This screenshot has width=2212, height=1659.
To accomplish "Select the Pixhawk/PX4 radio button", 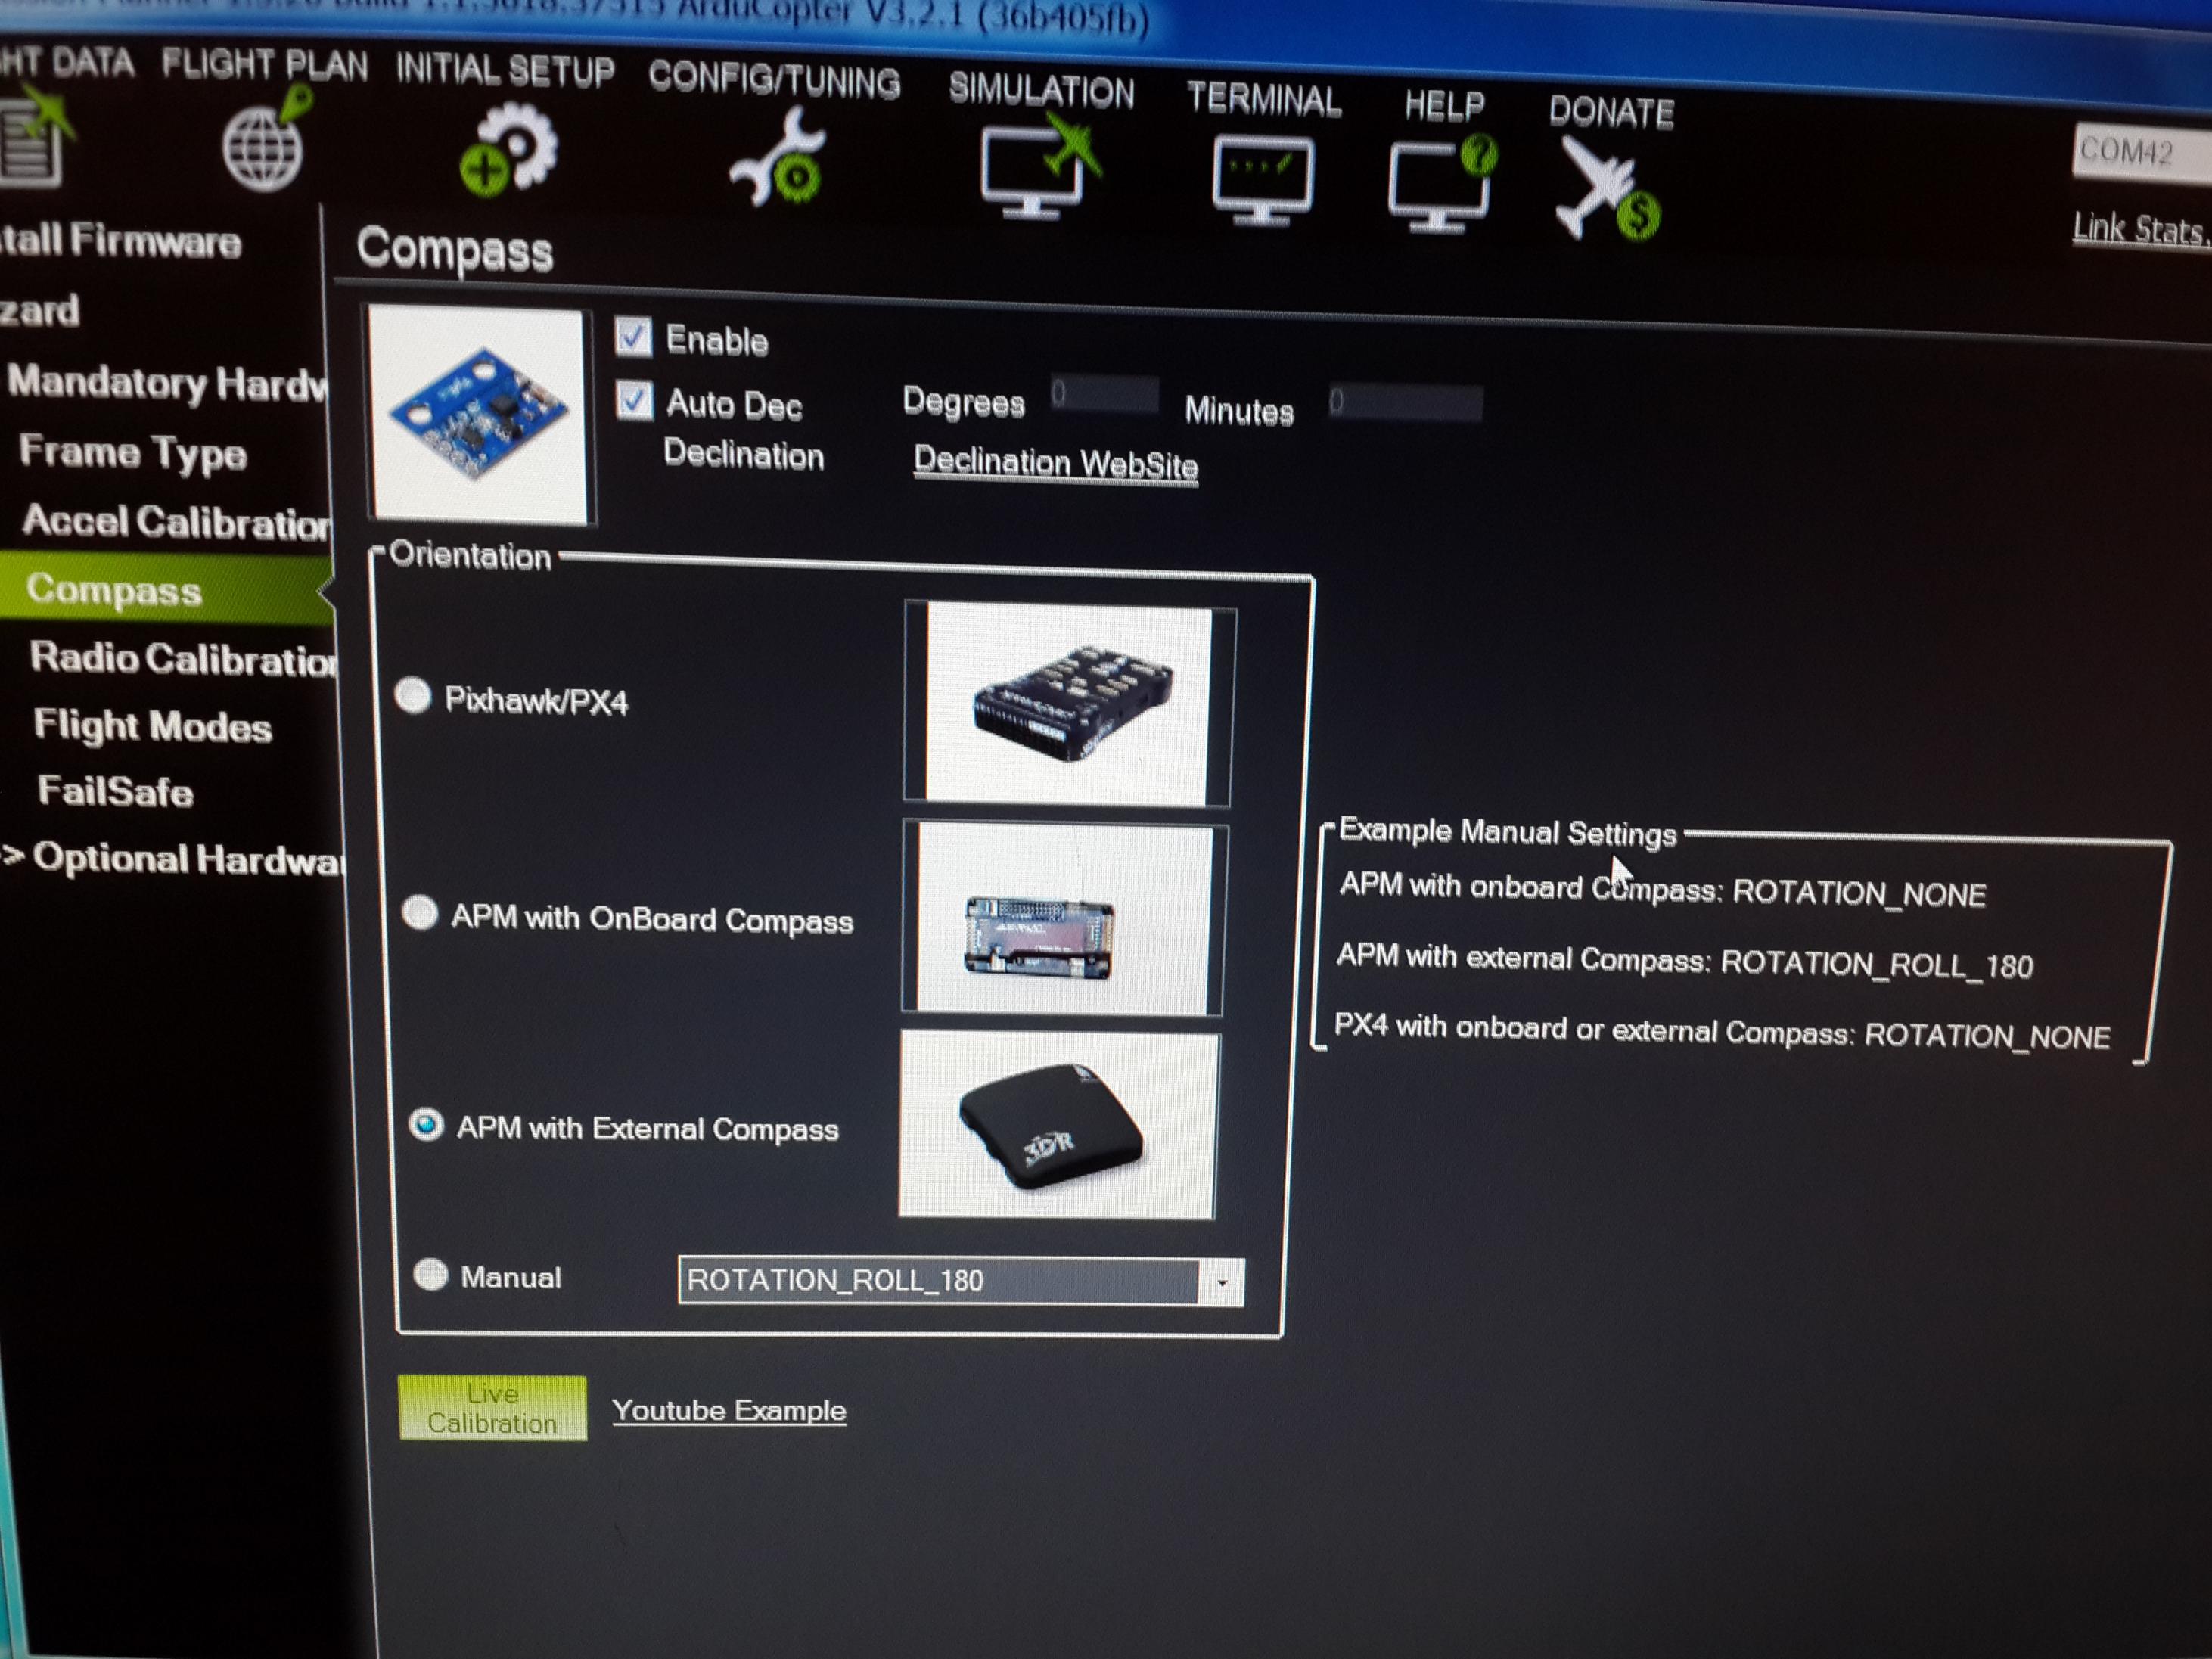I will tap(413, 695).
